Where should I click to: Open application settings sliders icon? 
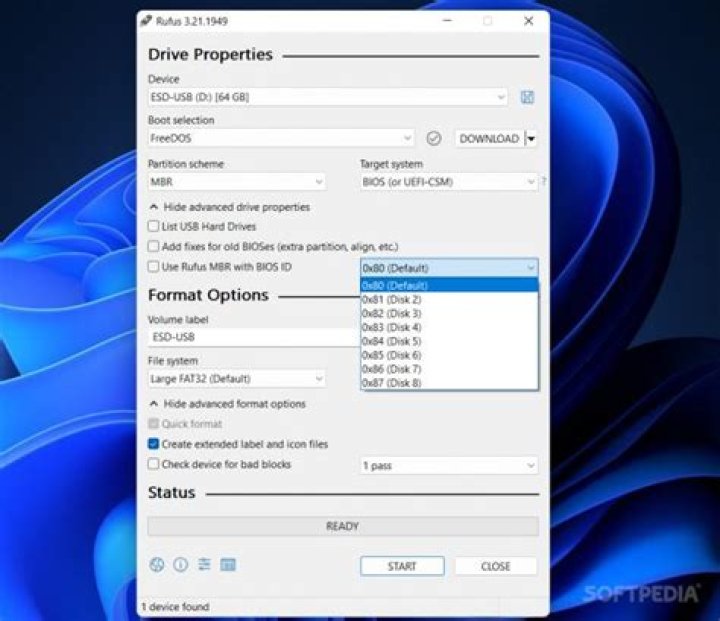coord(204,565)
